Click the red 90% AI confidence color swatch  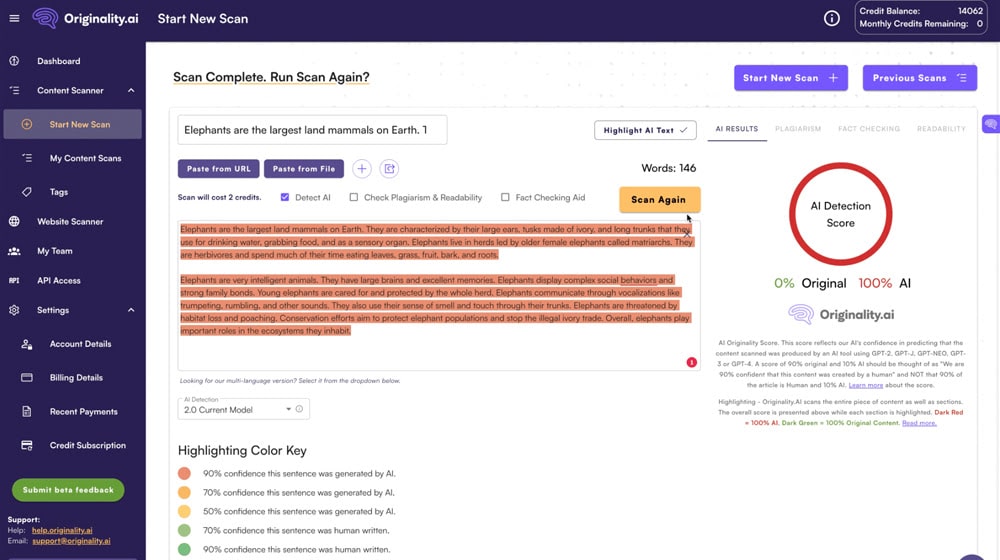click(x=184, y=473)
